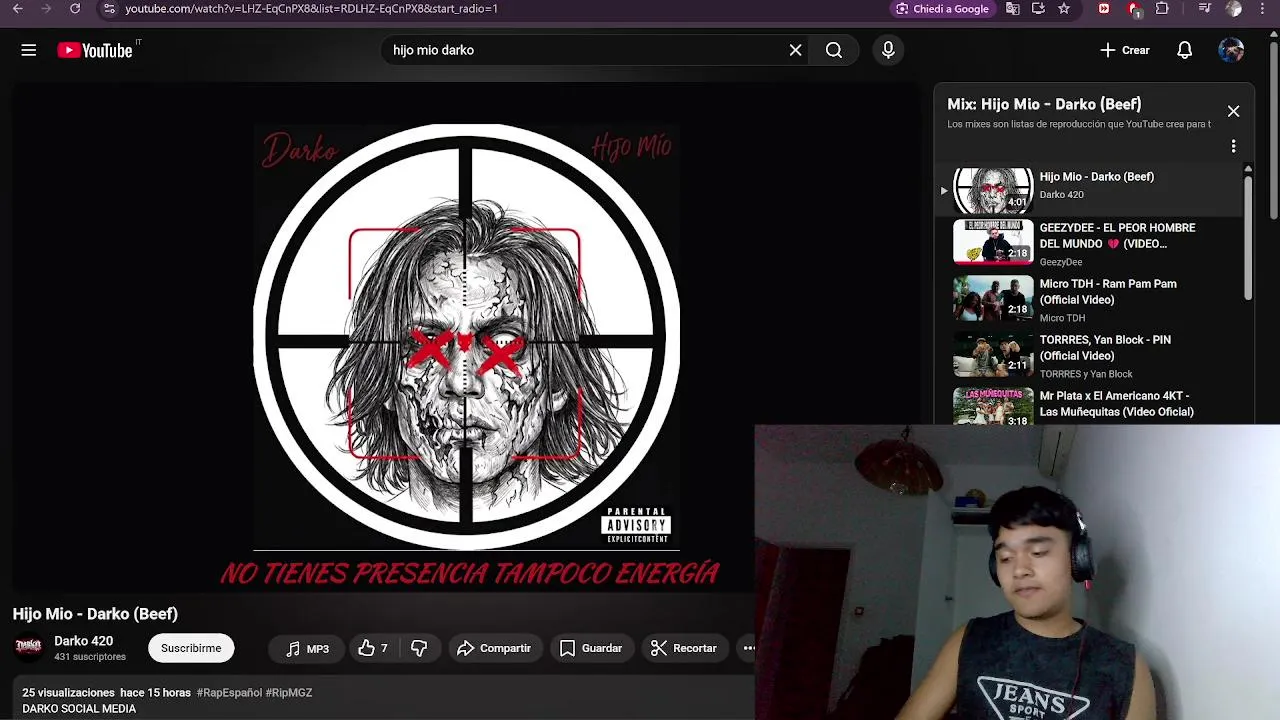Click the 'Micro TDH' channel name text
Screen dimensions: 1280x720
tap(1062, 318)
